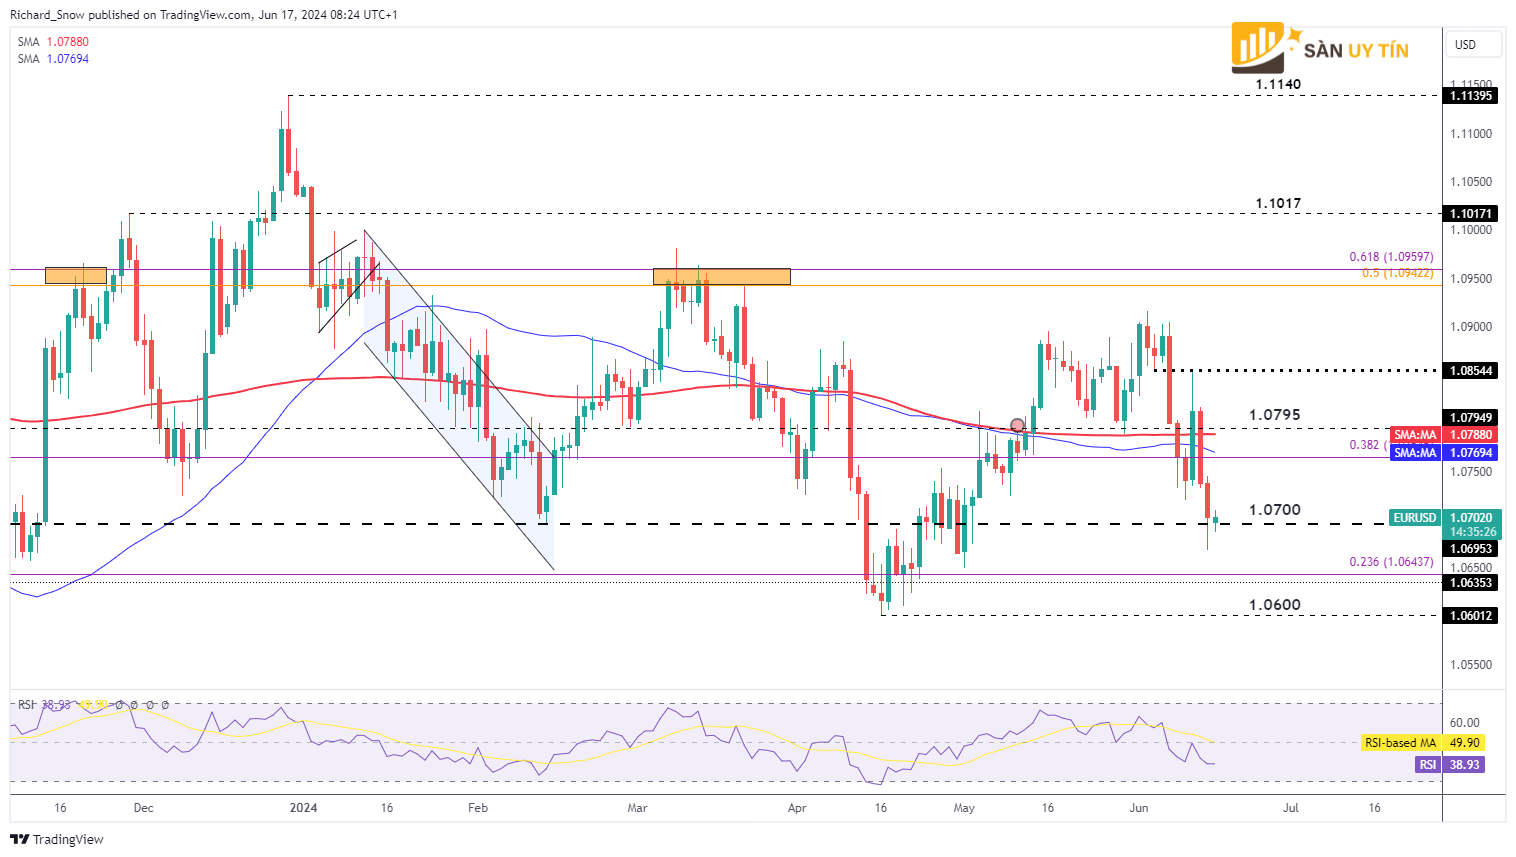This screenshot has width=1516, height=857.
Task: Click the 1.0600 level annotation
Action: [x=1275, y=605]
